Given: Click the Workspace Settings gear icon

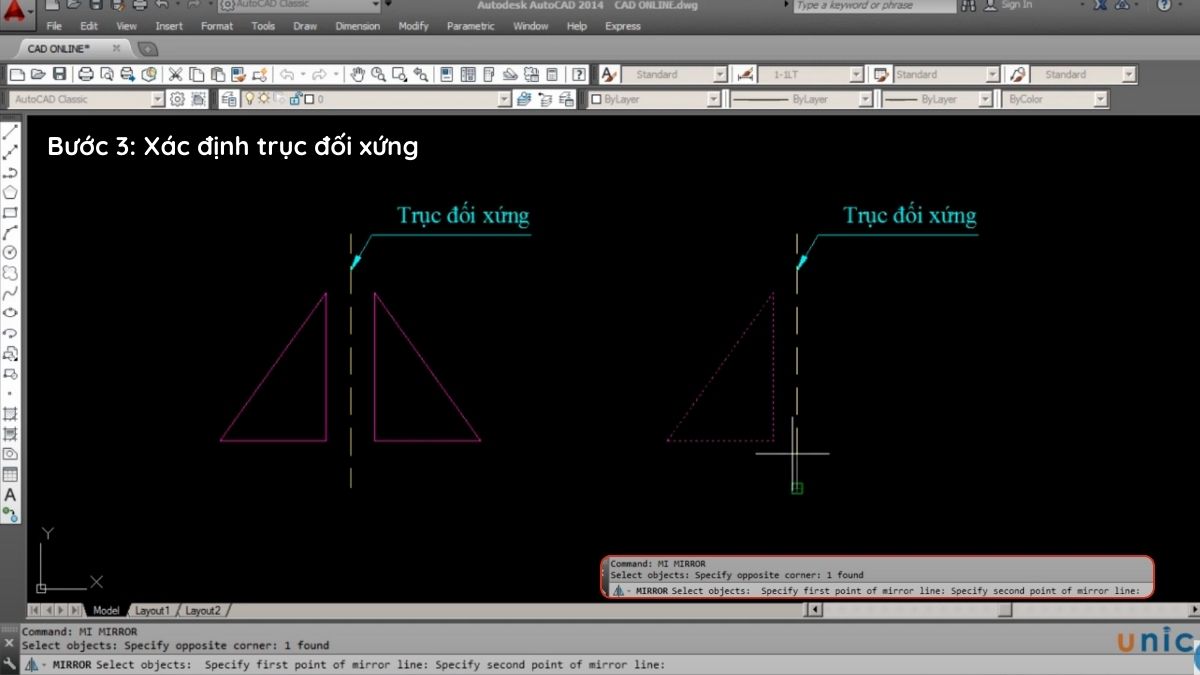Looking at the screenshot, I should click(177, 99).
